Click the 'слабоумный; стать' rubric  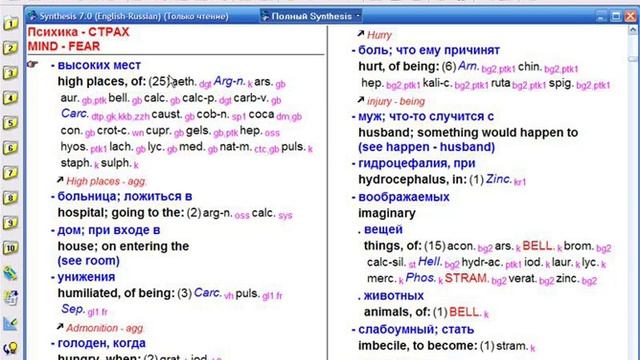416,329
